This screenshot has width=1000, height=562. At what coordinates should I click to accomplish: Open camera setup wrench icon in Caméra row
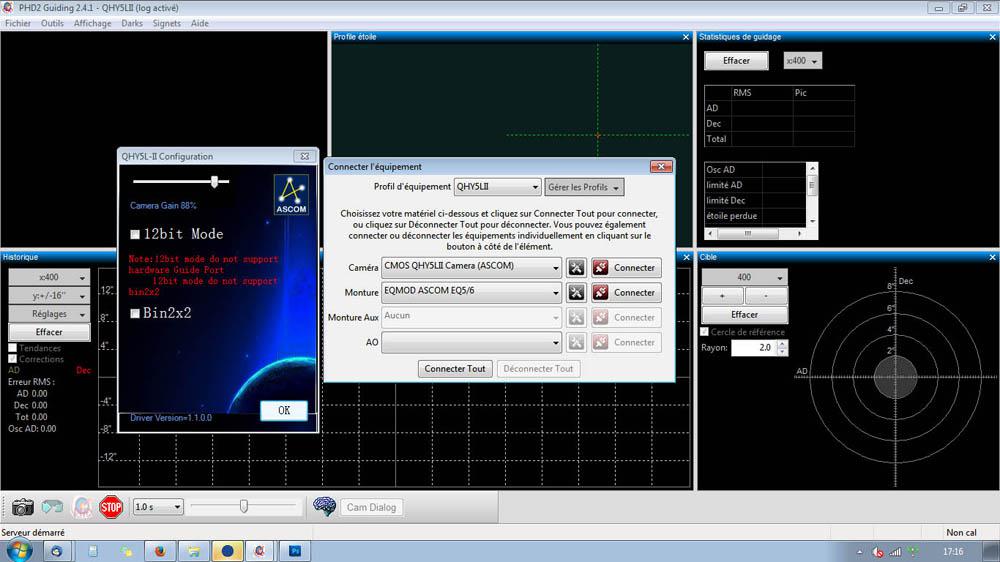coord(576,268)
